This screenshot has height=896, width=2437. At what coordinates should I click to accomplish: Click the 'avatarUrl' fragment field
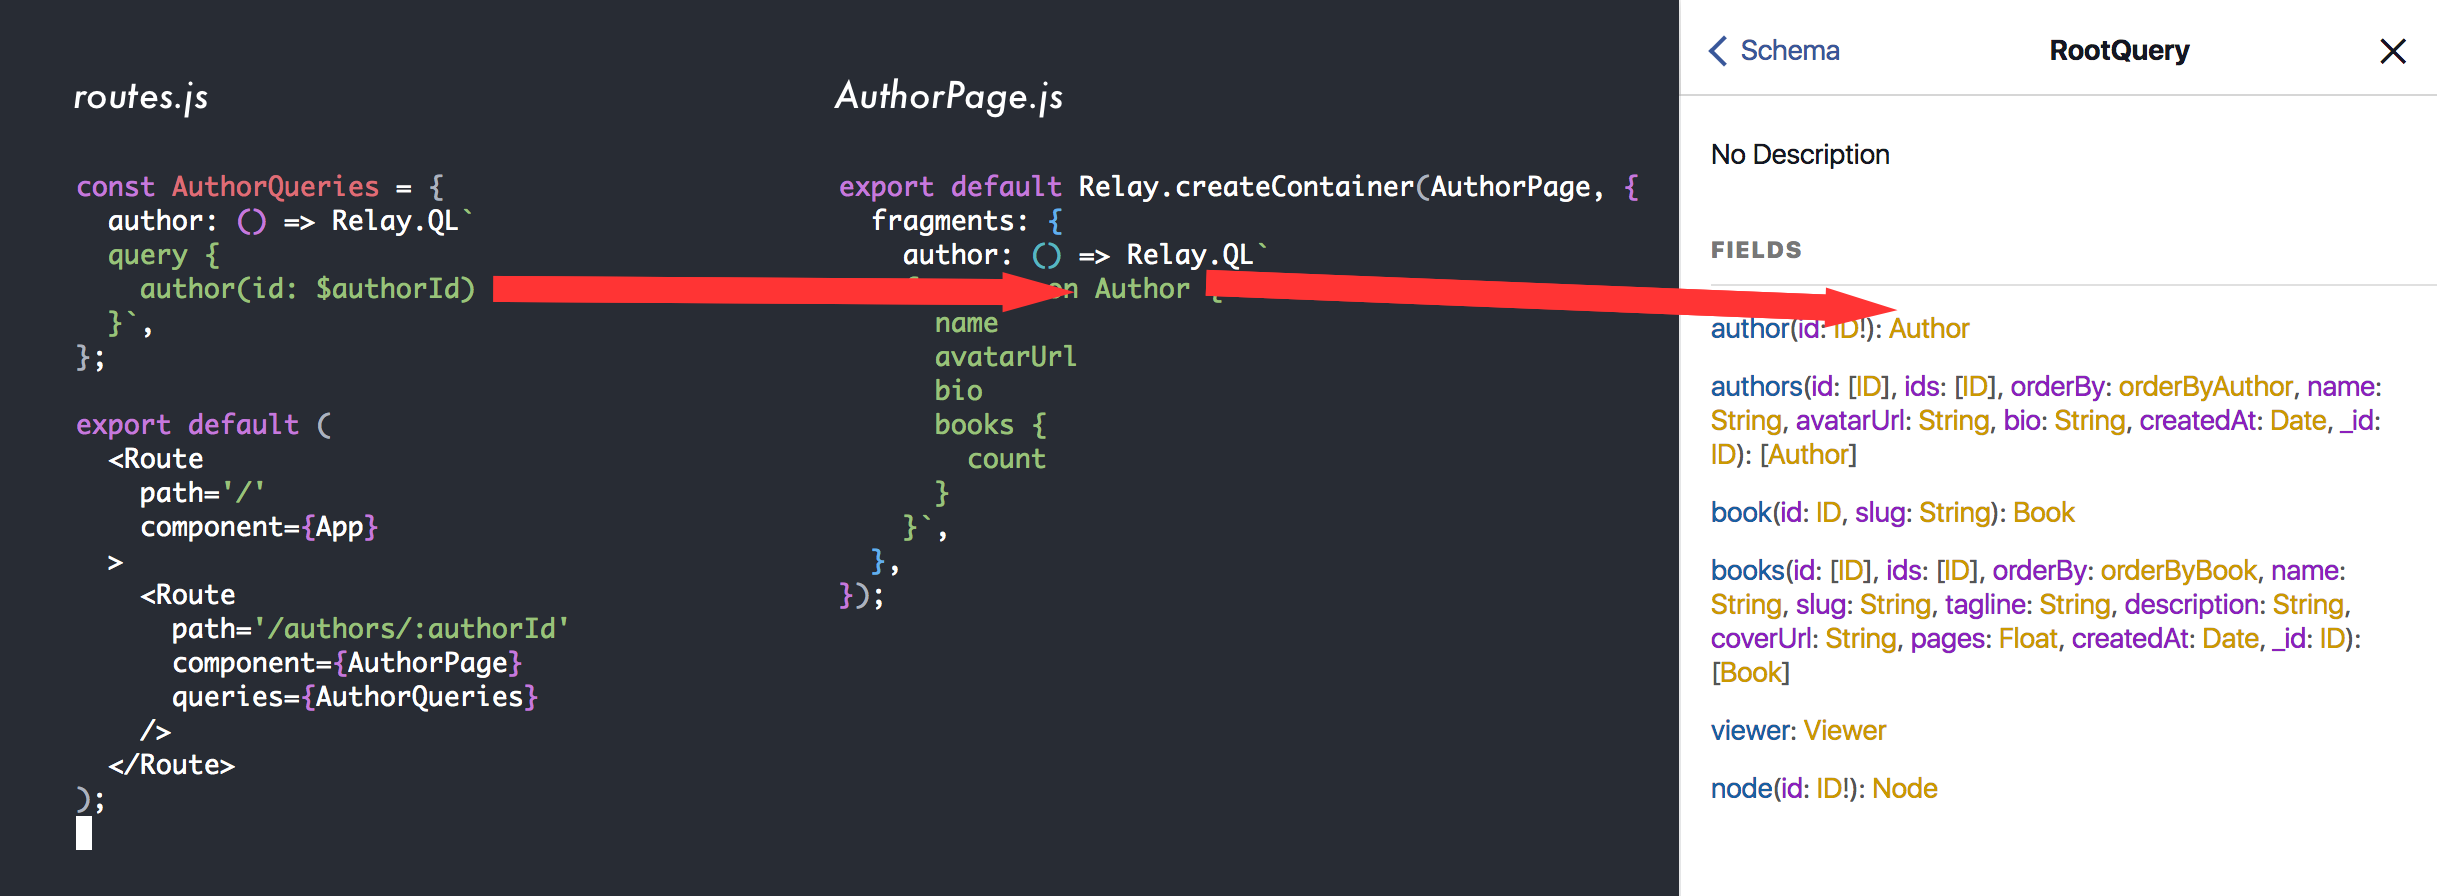(1005, 357)
